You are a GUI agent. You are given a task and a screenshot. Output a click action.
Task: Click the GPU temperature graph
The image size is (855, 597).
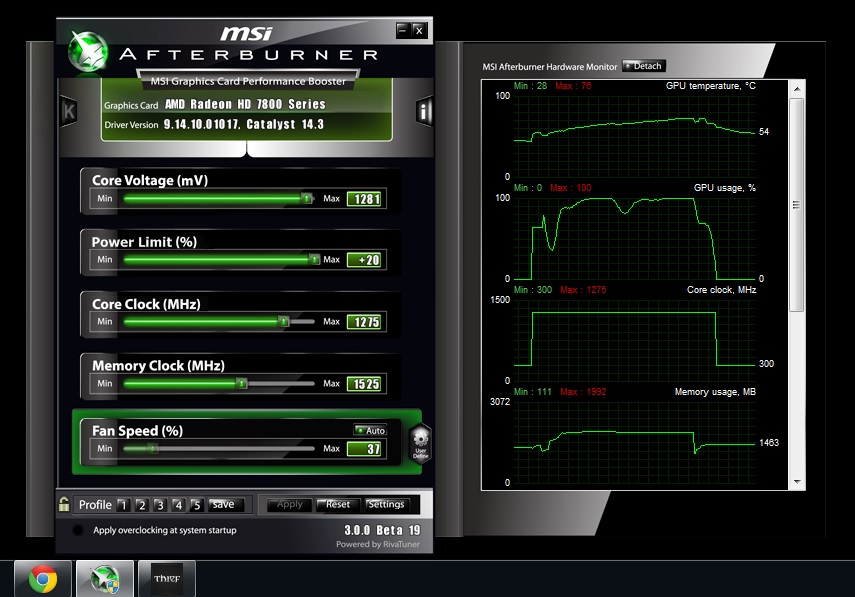tap(635, 136)
